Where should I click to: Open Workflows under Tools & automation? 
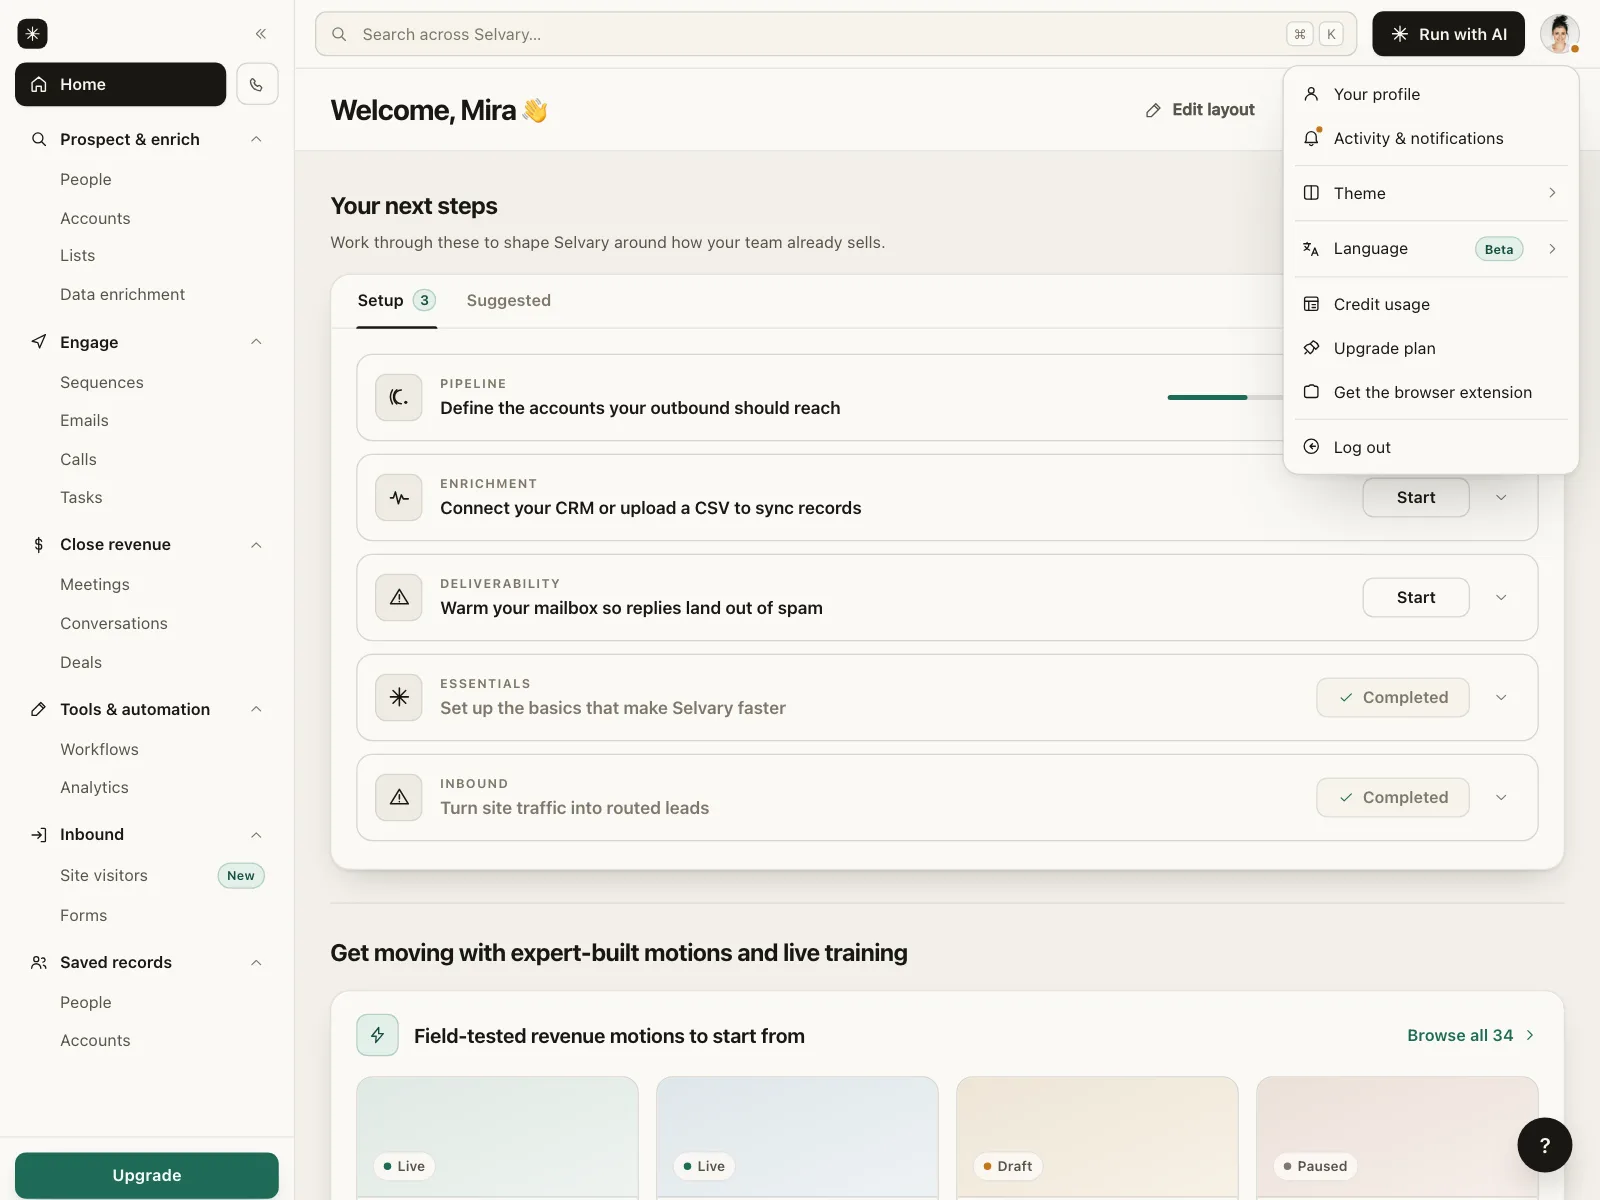pyautogui.click(x=99, y=749)
